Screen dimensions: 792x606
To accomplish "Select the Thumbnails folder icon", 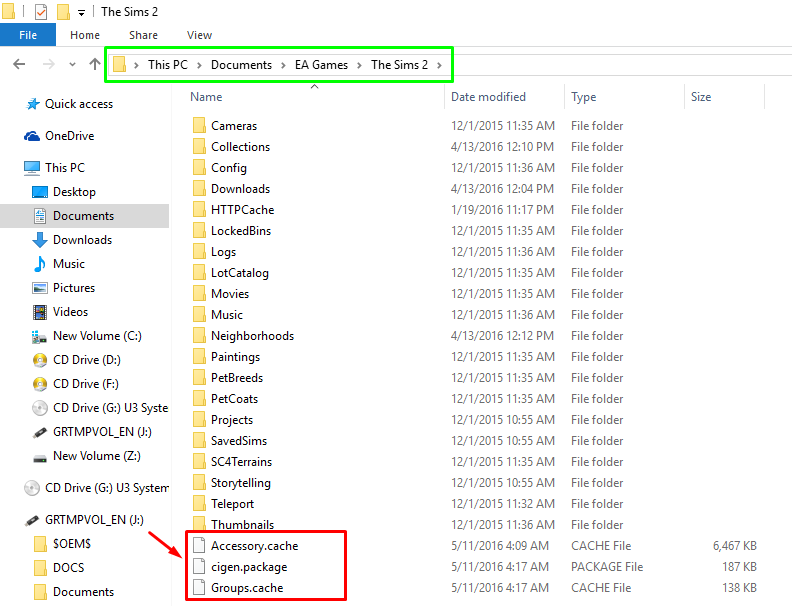I will tap(199, 524).
